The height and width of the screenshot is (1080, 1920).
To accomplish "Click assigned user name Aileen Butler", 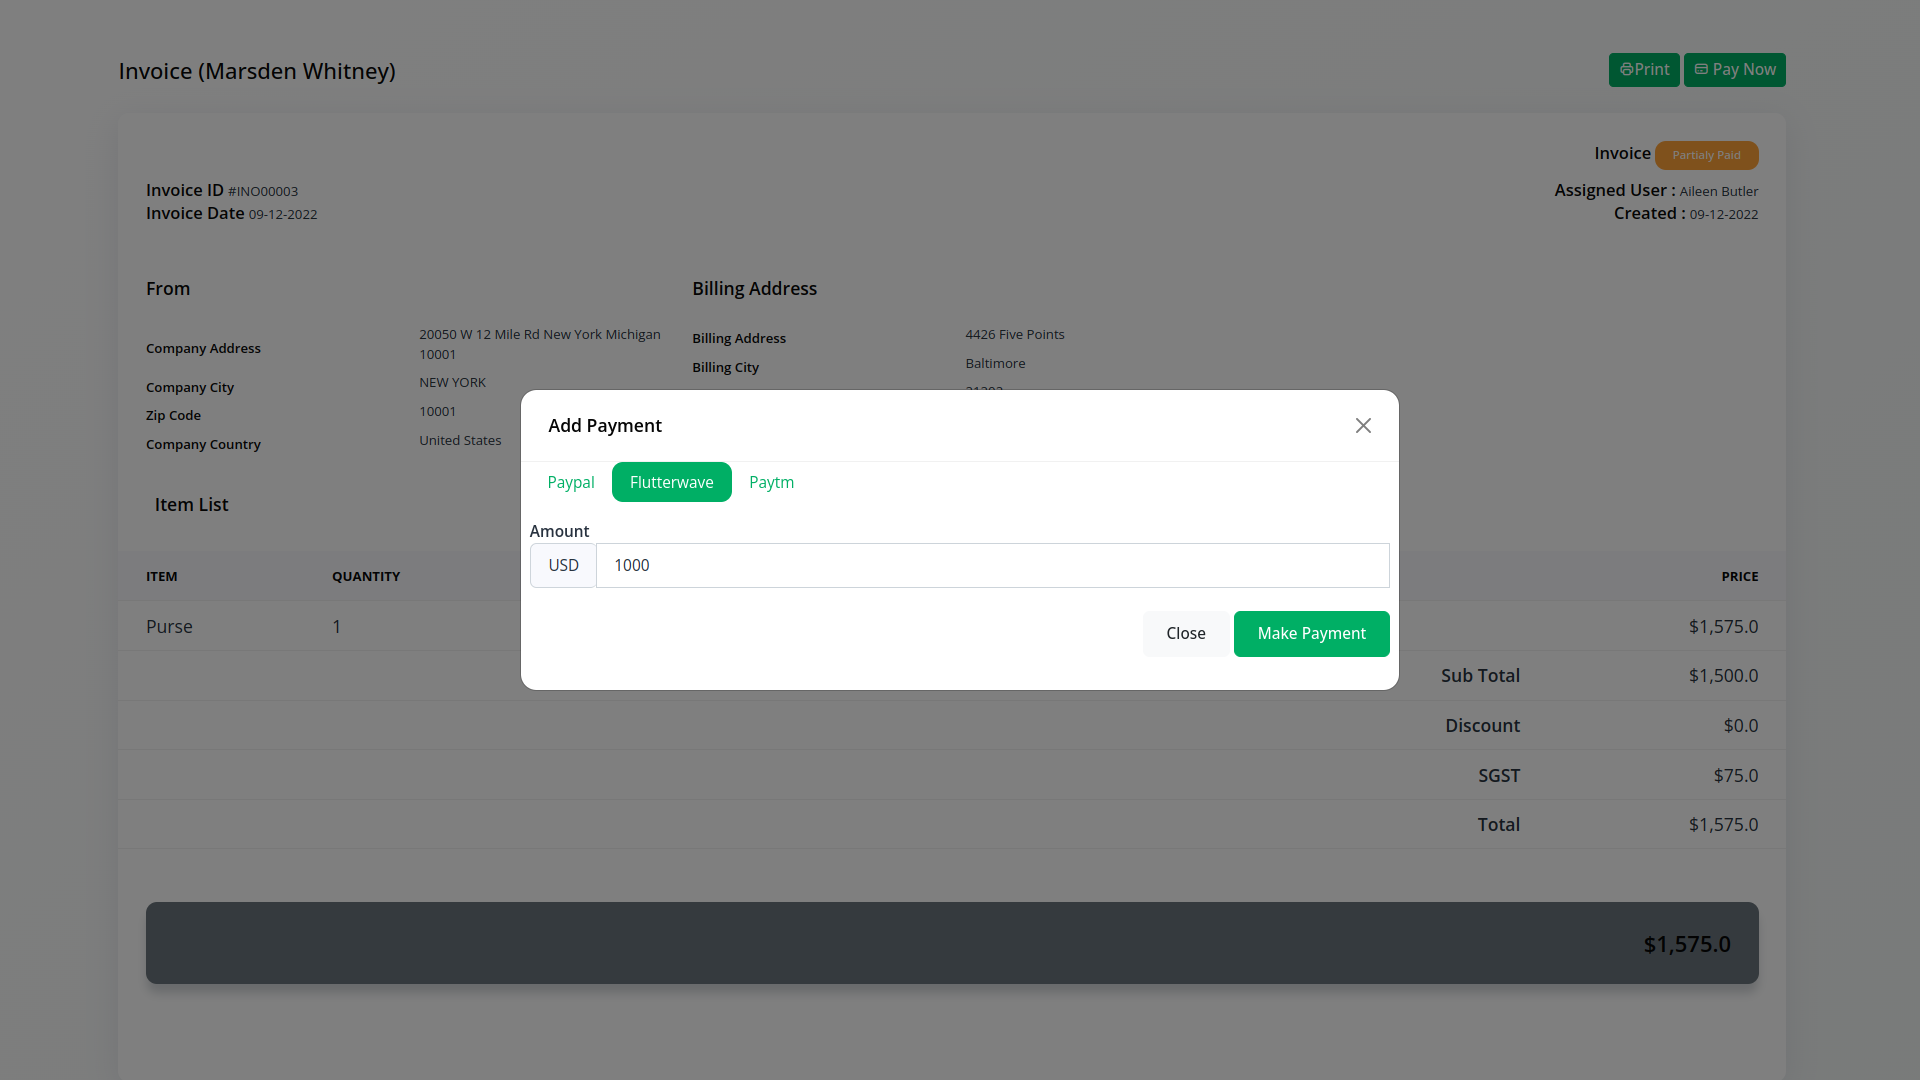I will [x=1718, y=191].
